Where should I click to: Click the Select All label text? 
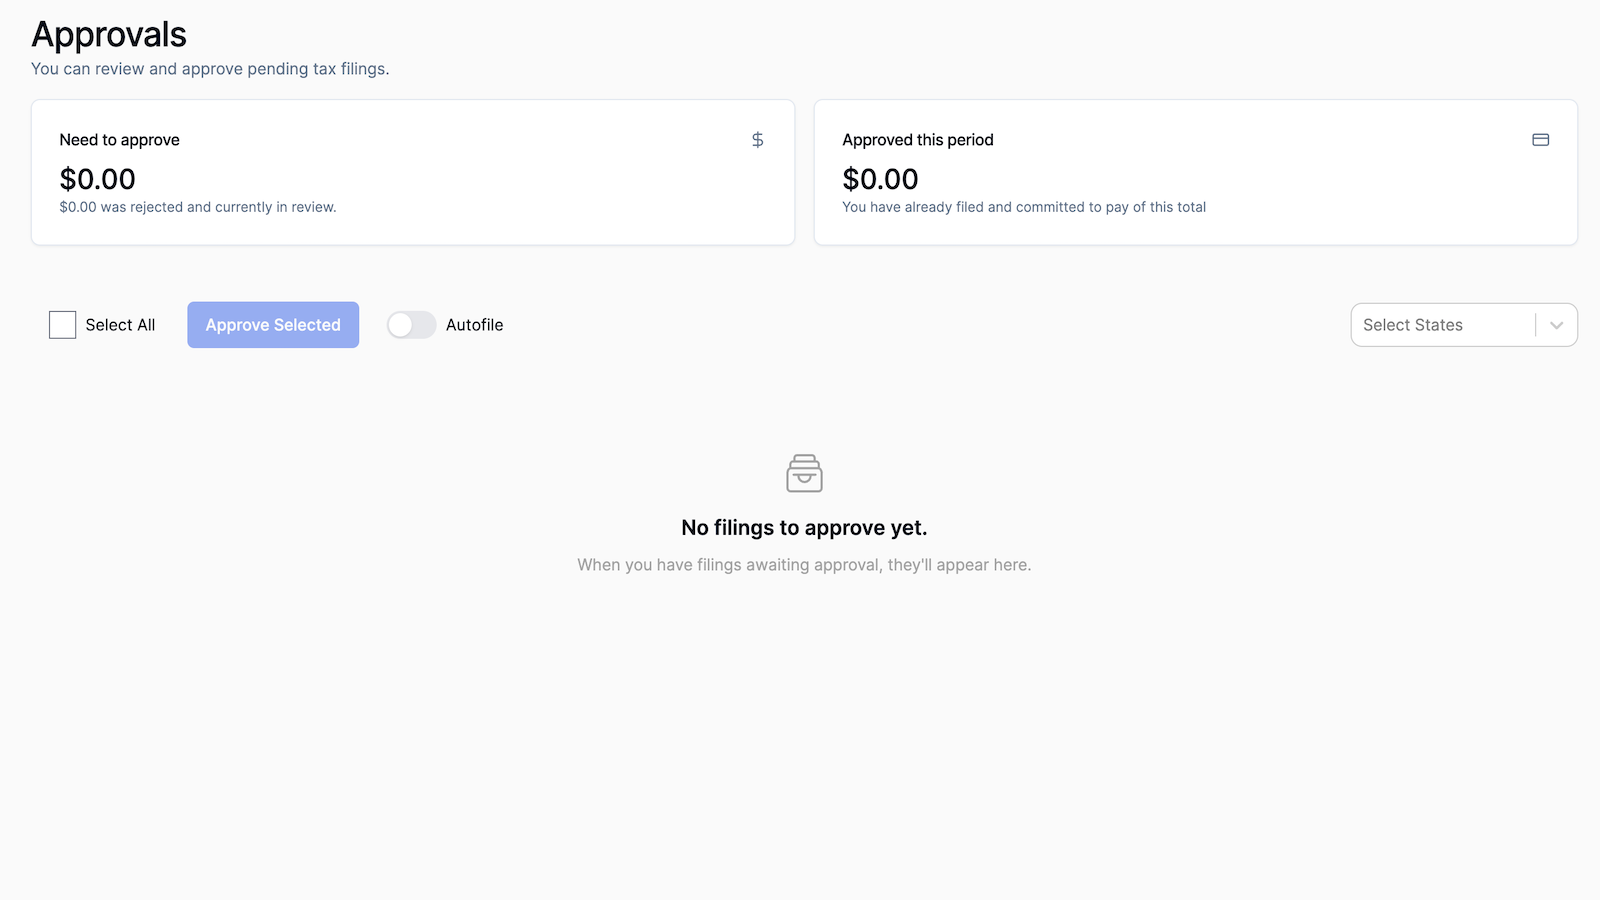(x=120, y=325)
